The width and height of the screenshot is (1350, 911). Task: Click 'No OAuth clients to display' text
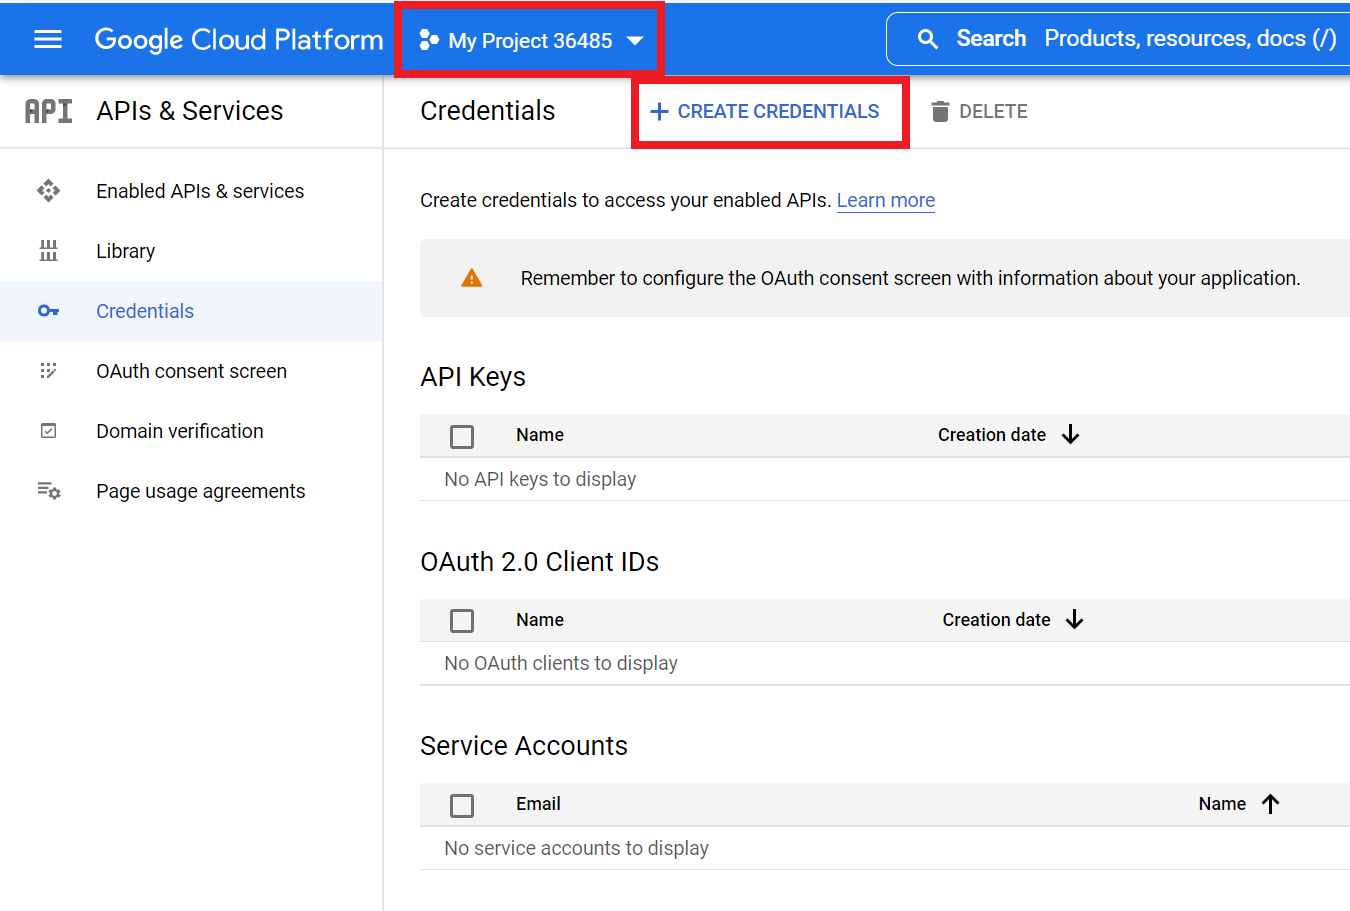[561, 663]
